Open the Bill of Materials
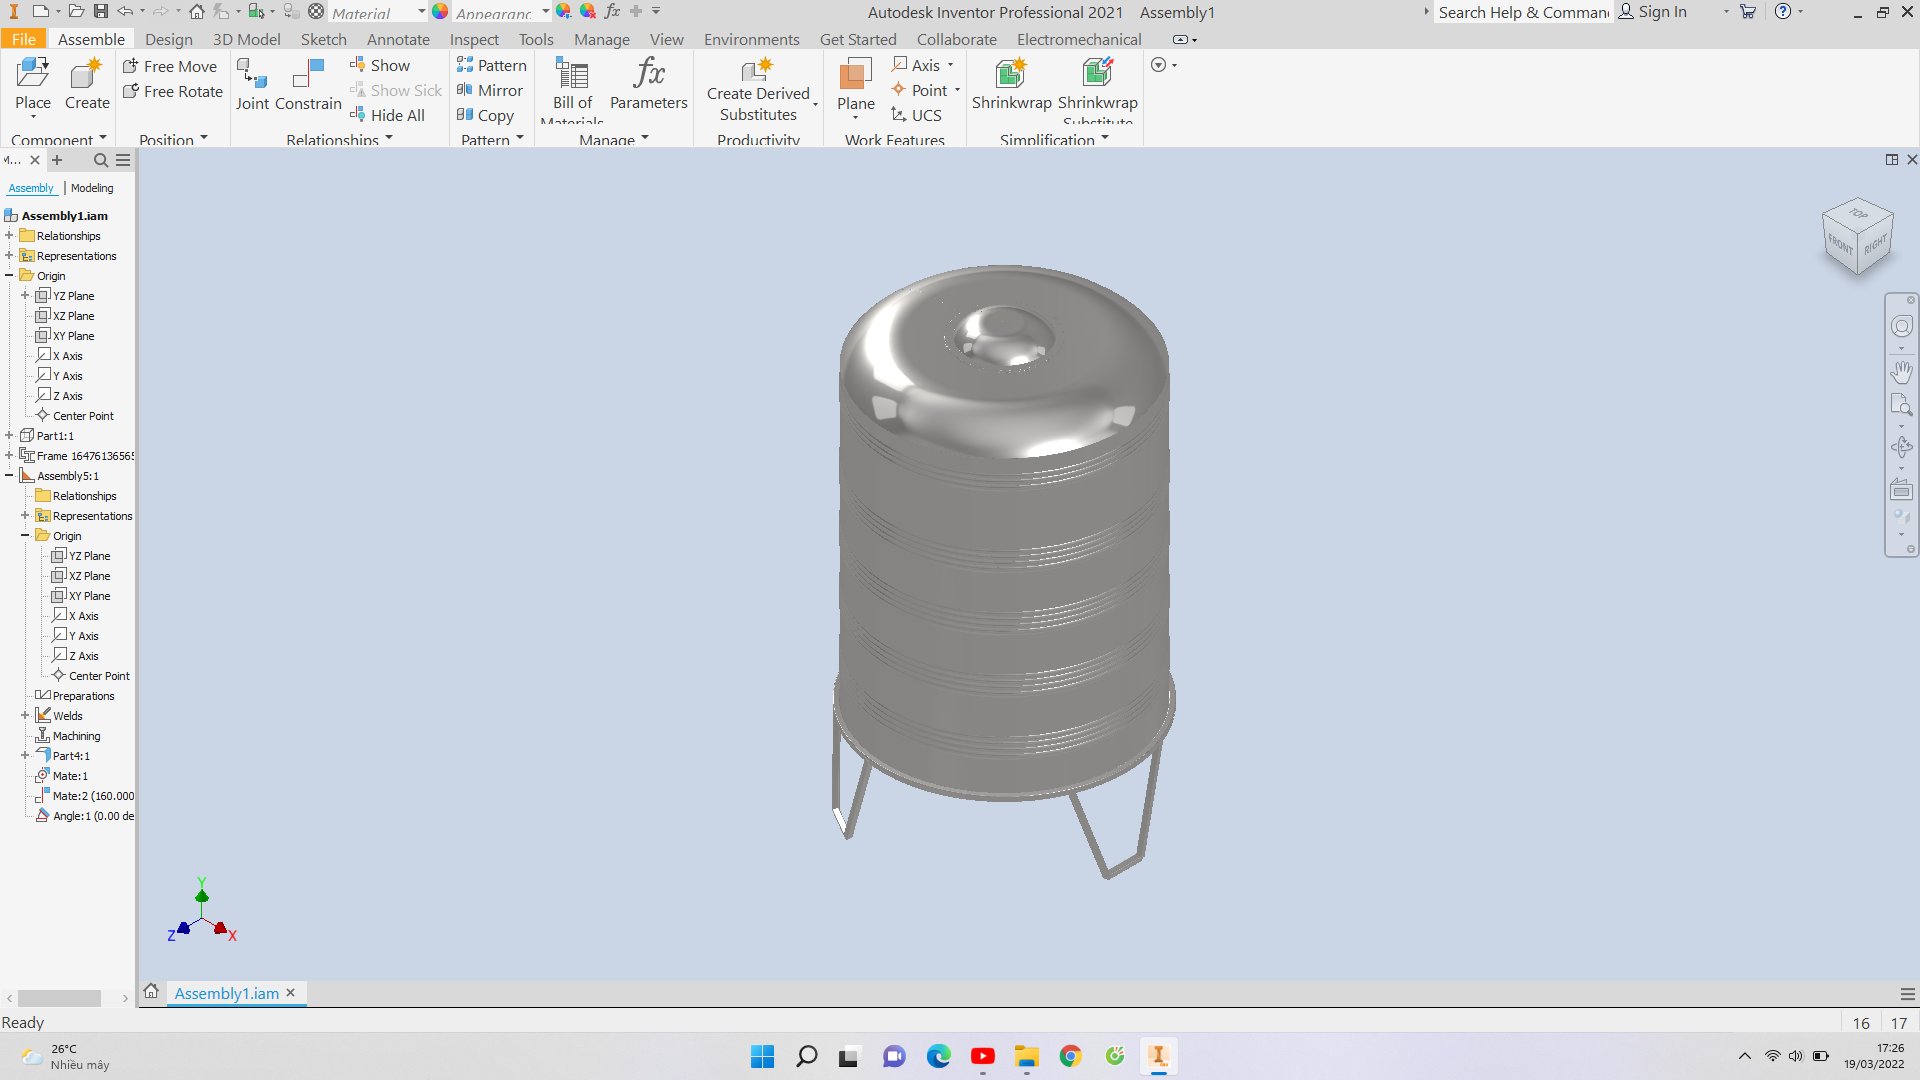Screen dimensions: 1920x1080 [x=572, y=88]
